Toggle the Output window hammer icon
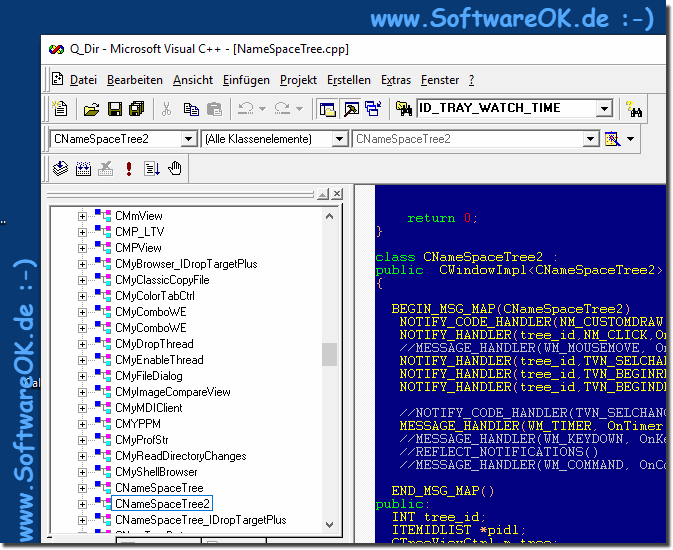Screen dimensions: 673x550 coord(351,109)
